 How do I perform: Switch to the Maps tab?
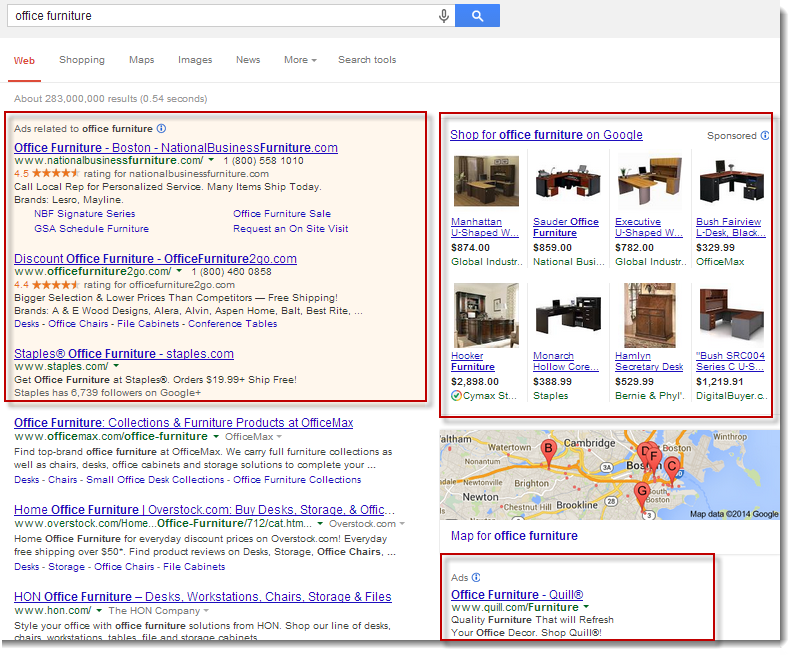141,60
